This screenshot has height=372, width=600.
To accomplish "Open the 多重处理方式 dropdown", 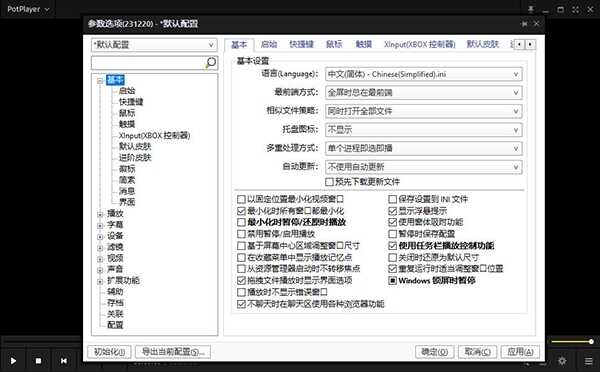I will (x=424, y=148).
